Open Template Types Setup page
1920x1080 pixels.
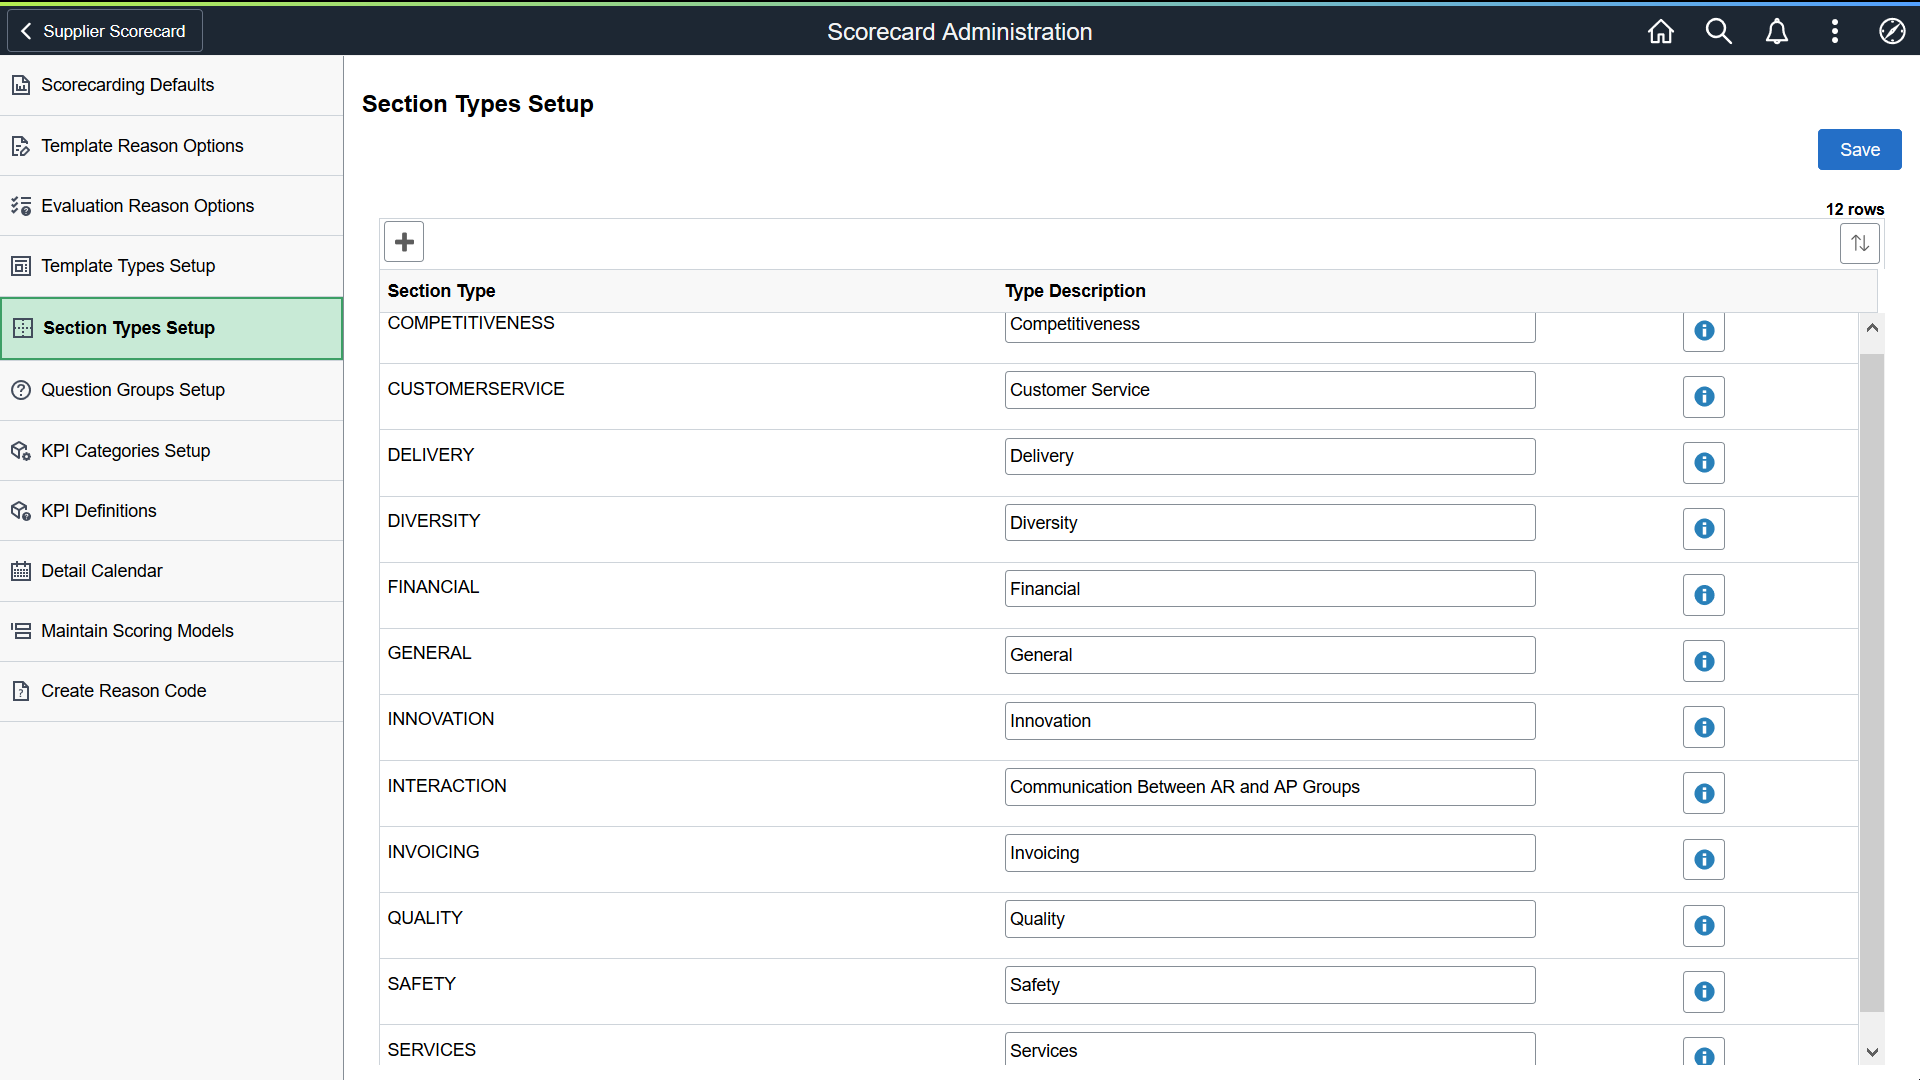coord(128,265)
